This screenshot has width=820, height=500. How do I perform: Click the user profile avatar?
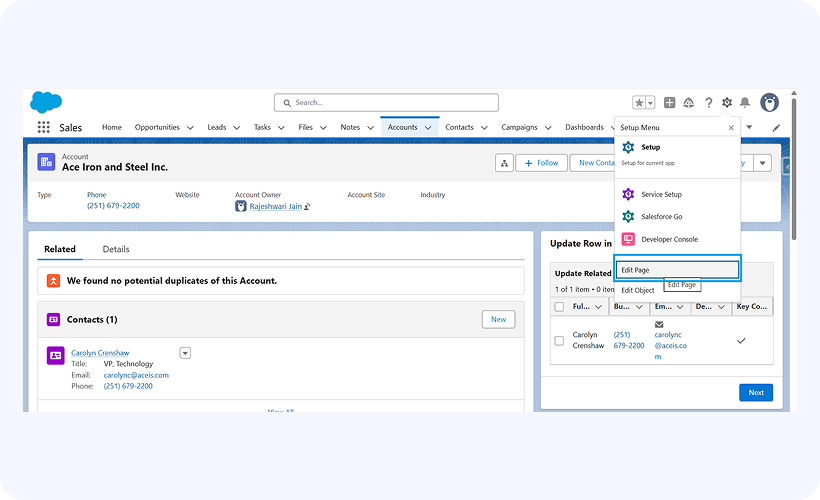(770, 103)
